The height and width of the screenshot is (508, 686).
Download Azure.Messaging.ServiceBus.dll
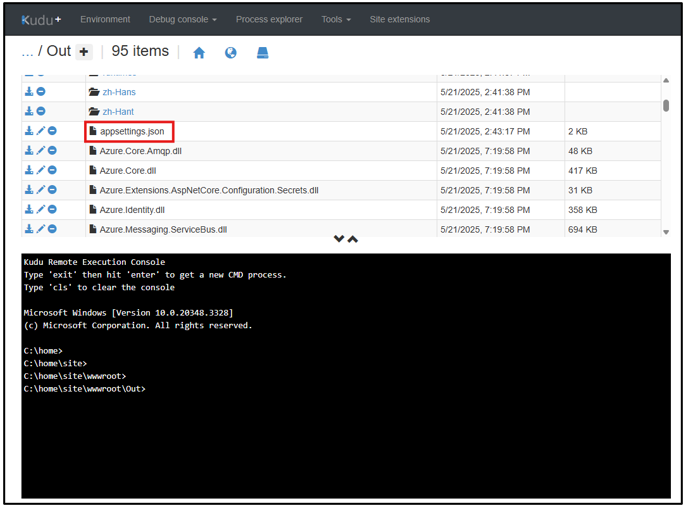coord(29,229)
